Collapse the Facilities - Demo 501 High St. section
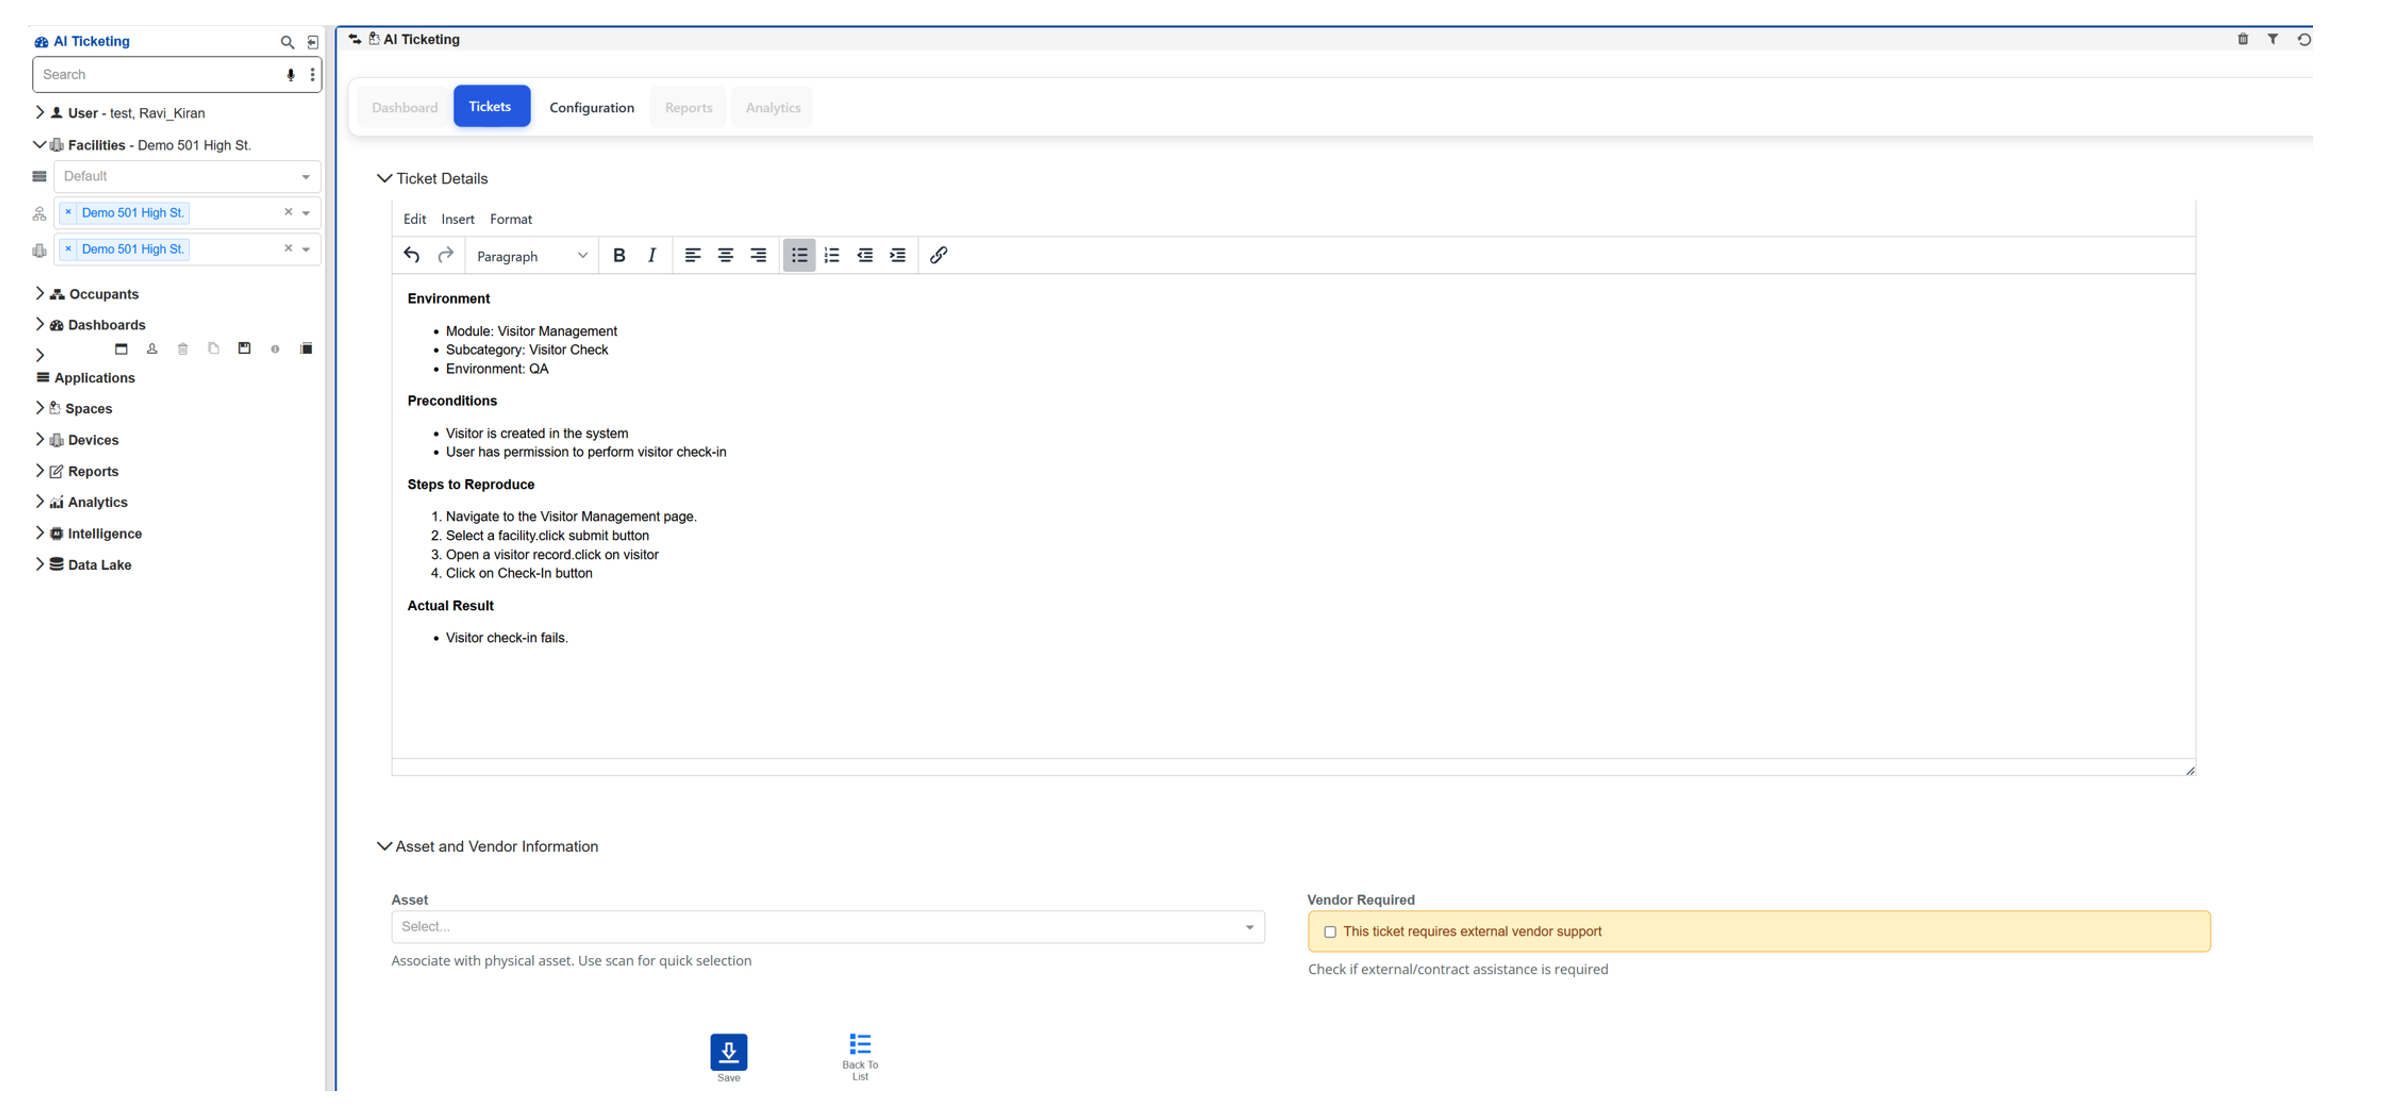The width and height of the screenshot is (2382, 1110). pos(39,145)
